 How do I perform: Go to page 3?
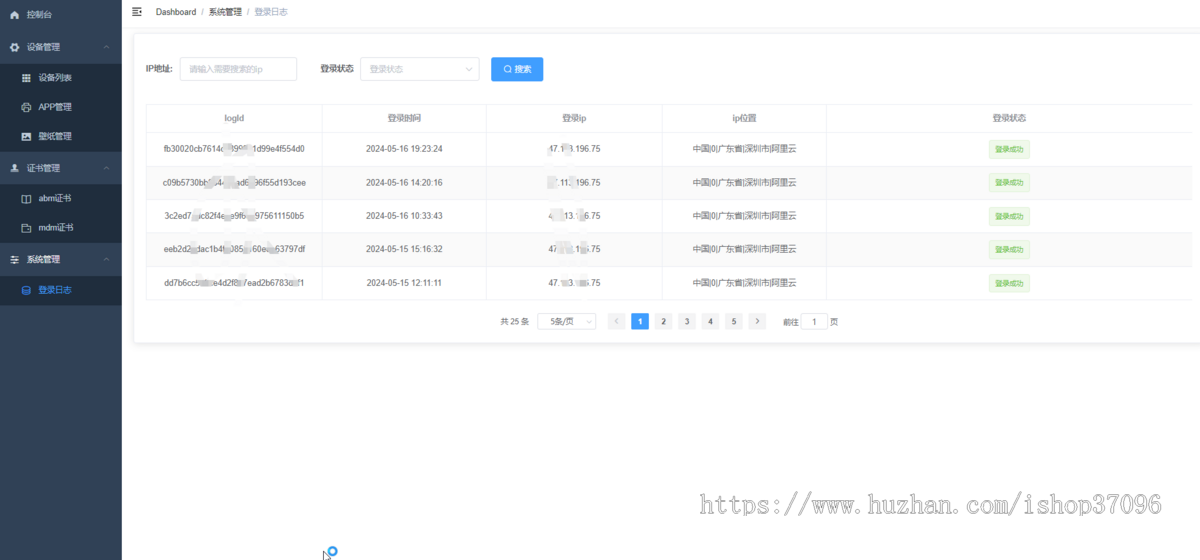pos(687,321)
